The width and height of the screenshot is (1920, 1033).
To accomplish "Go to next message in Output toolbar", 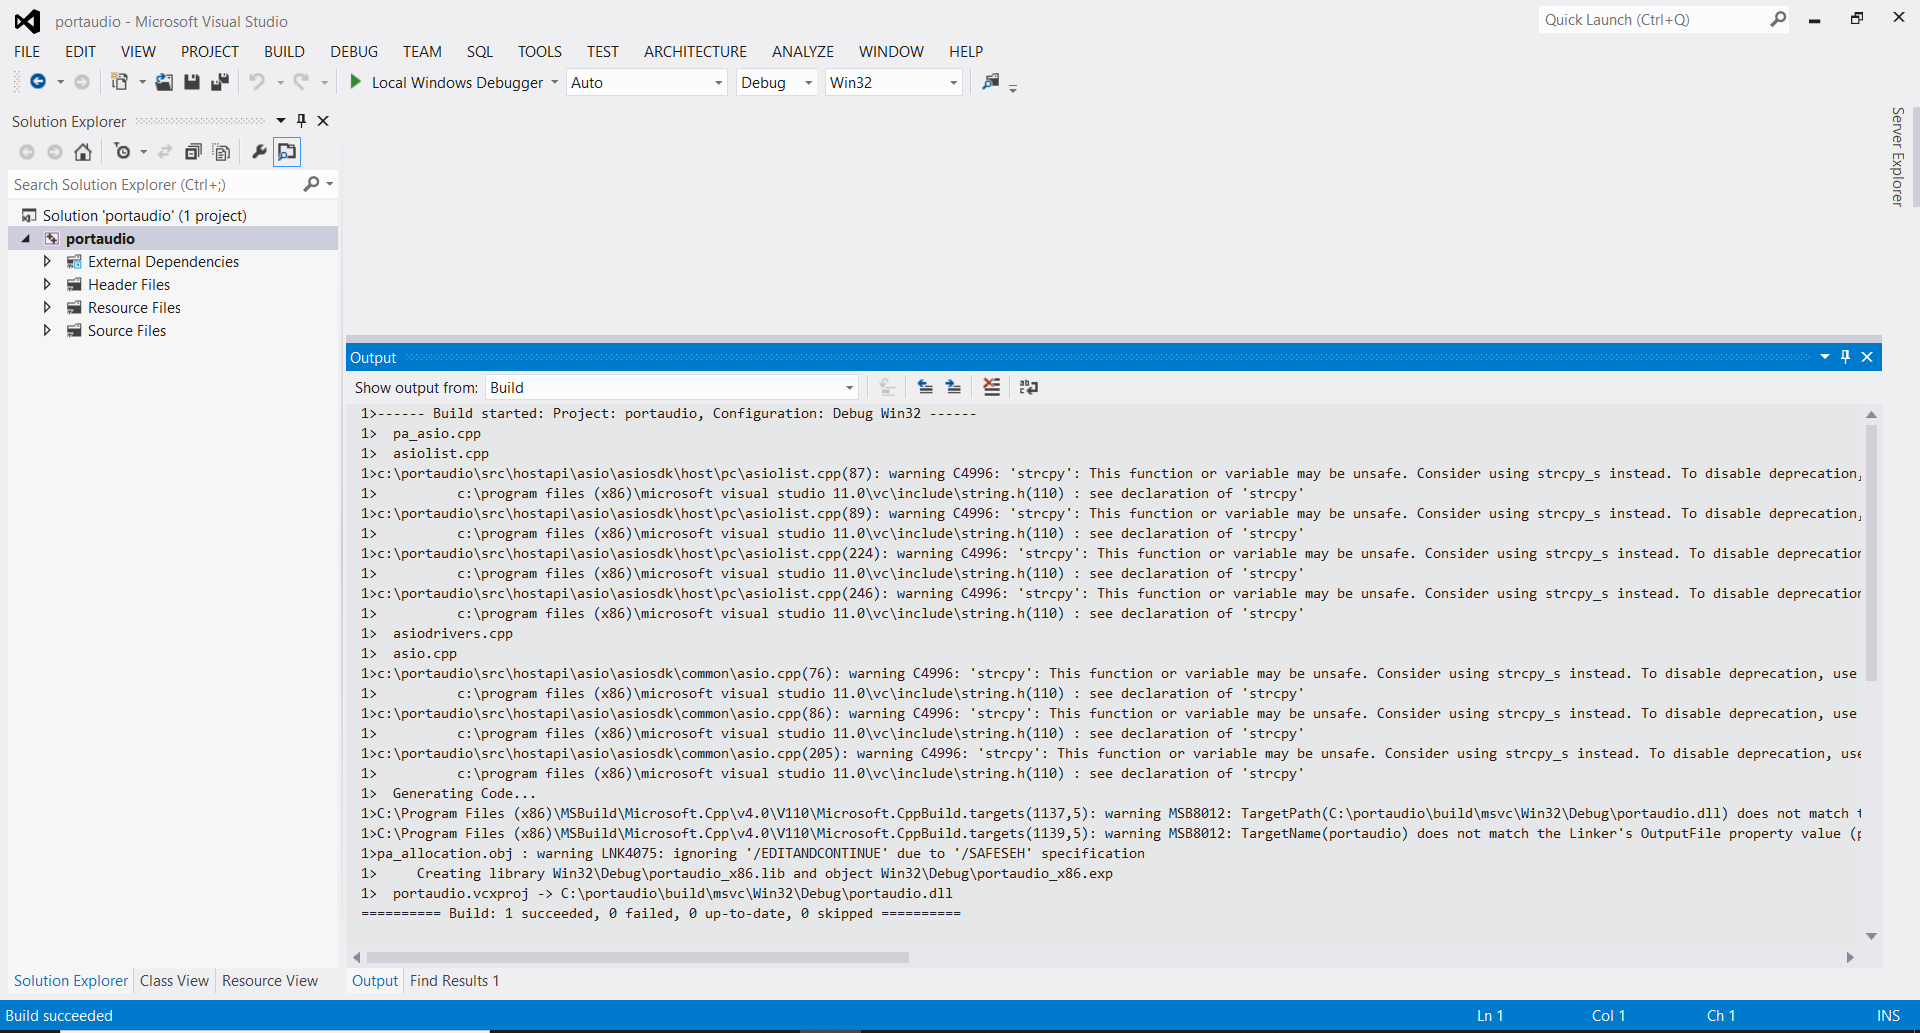I will [954, 387].
